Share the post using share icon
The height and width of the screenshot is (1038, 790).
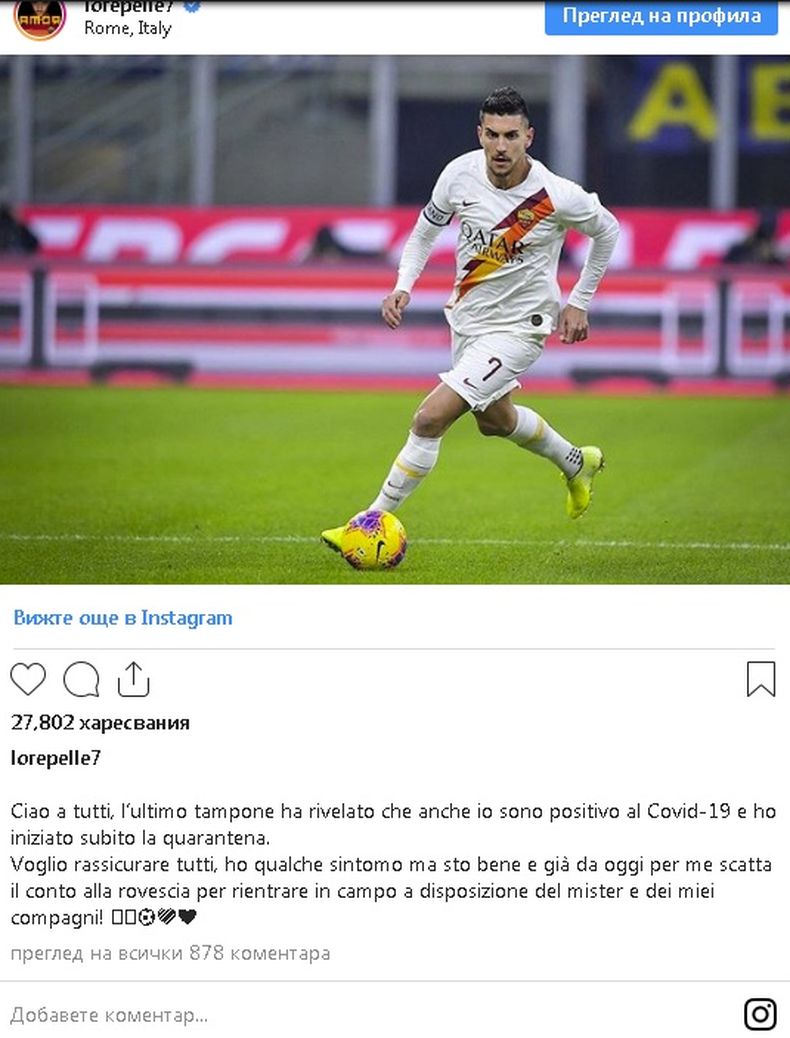click(134, 679)
